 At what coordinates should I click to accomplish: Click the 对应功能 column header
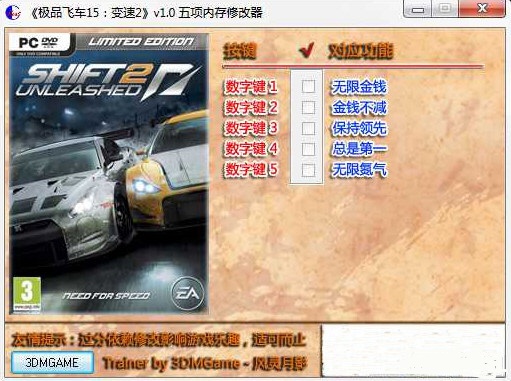click(360, 51)
